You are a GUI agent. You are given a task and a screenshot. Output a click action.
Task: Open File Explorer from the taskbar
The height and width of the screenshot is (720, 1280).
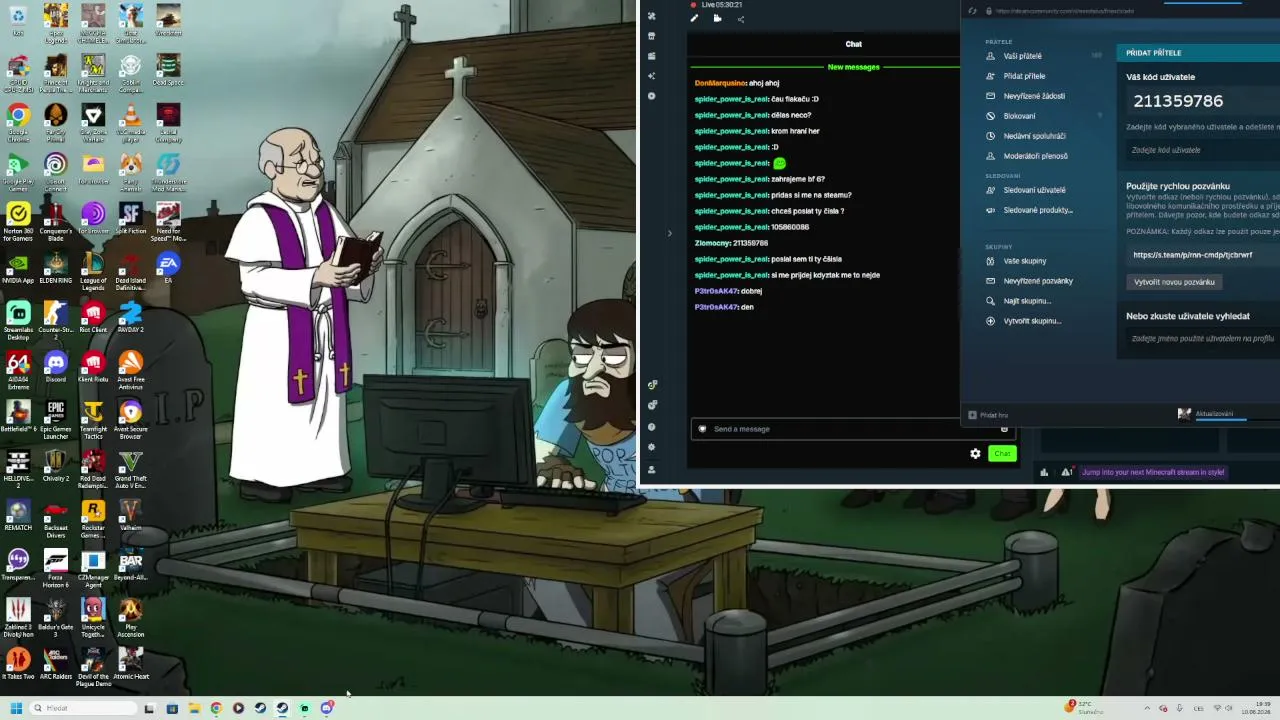pos(194,708)
